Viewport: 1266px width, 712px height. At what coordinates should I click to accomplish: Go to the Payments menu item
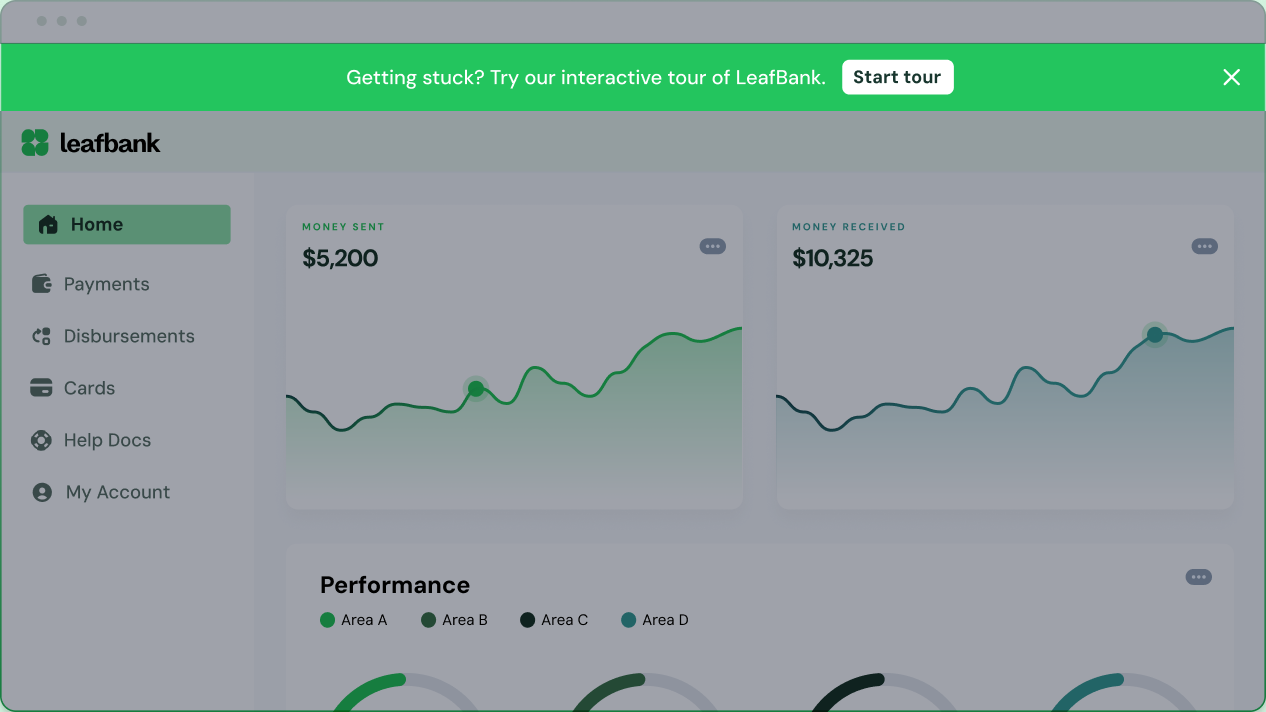pos(106,284)
